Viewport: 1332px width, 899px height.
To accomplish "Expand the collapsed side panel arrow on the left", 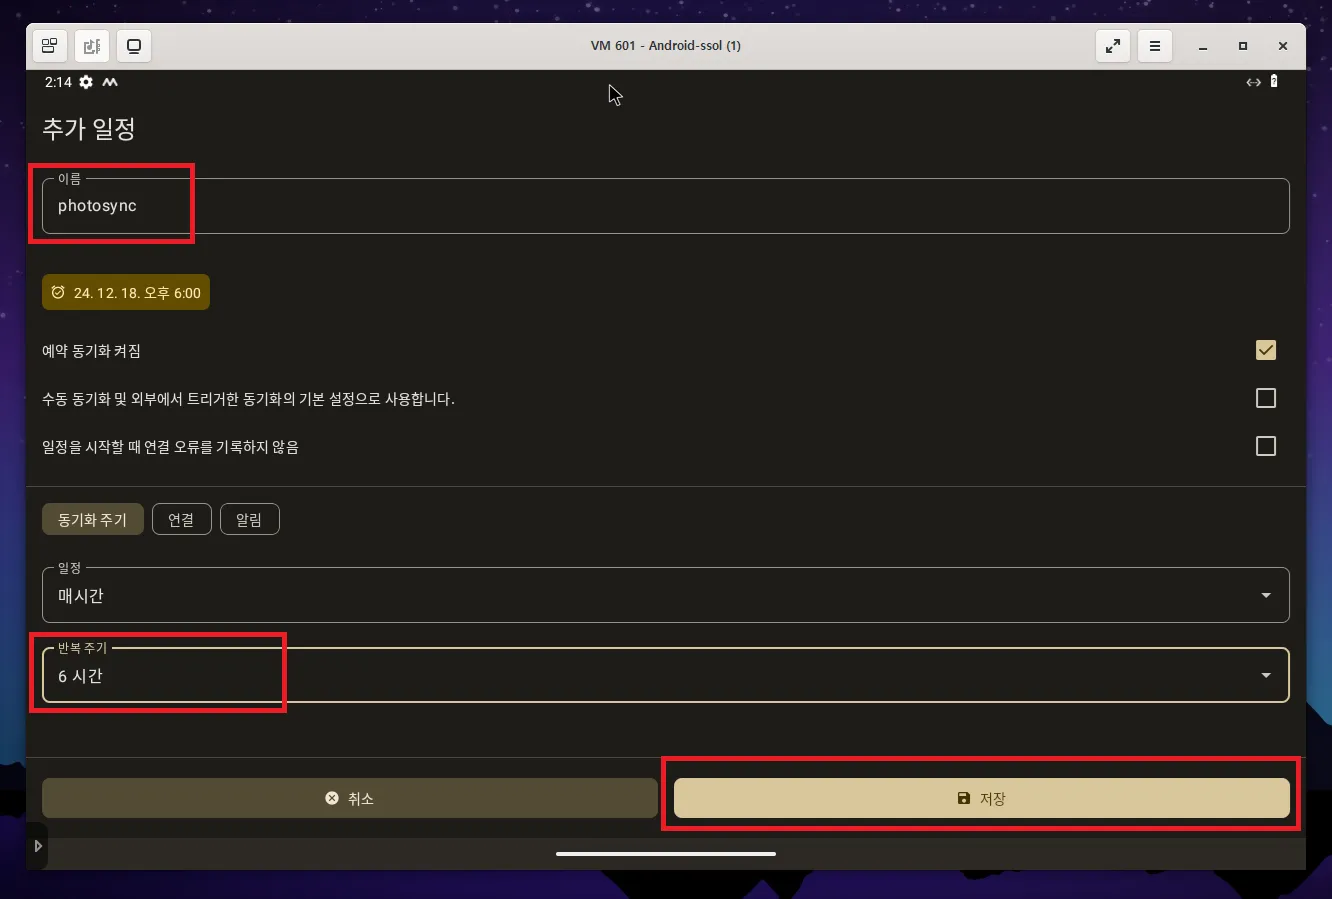I will [x=38, y=845].
